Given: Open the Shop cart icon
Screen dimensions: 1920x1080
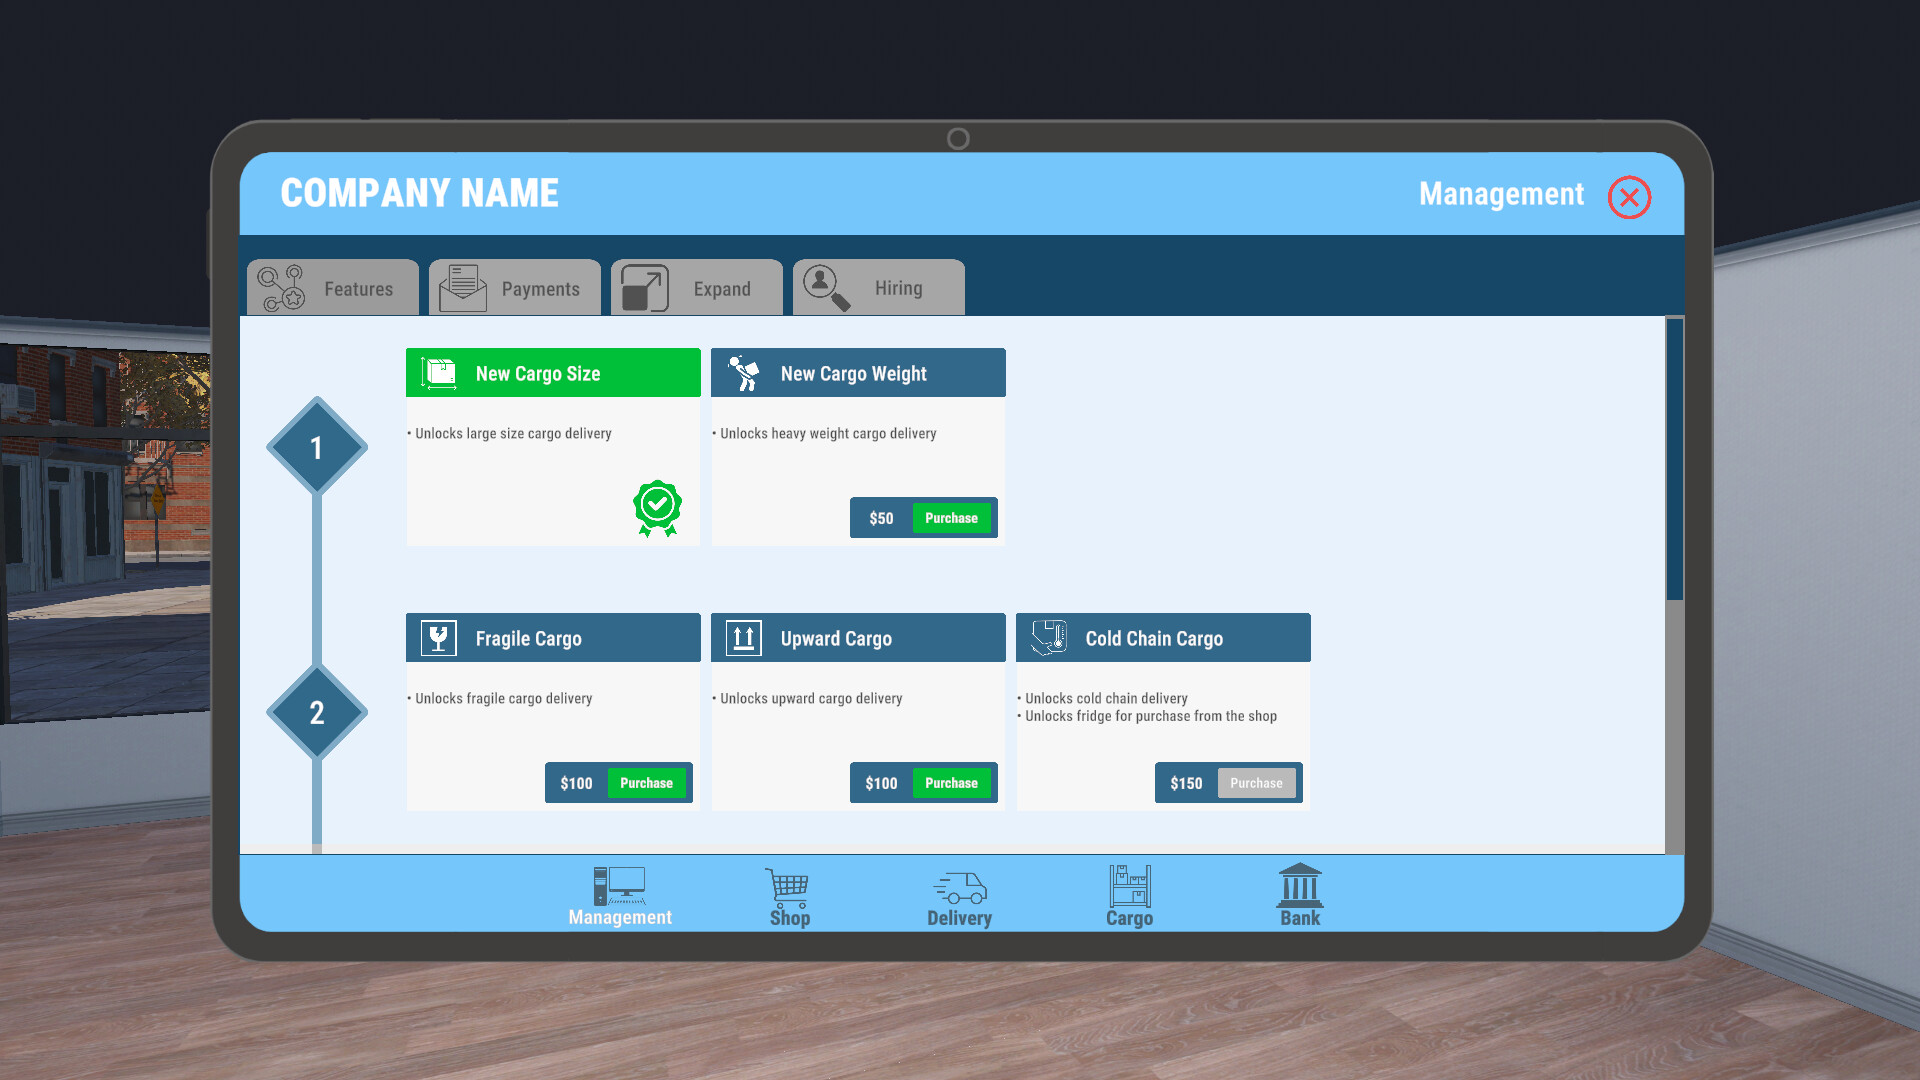Looking at the screenshot, I should (788, 887).
